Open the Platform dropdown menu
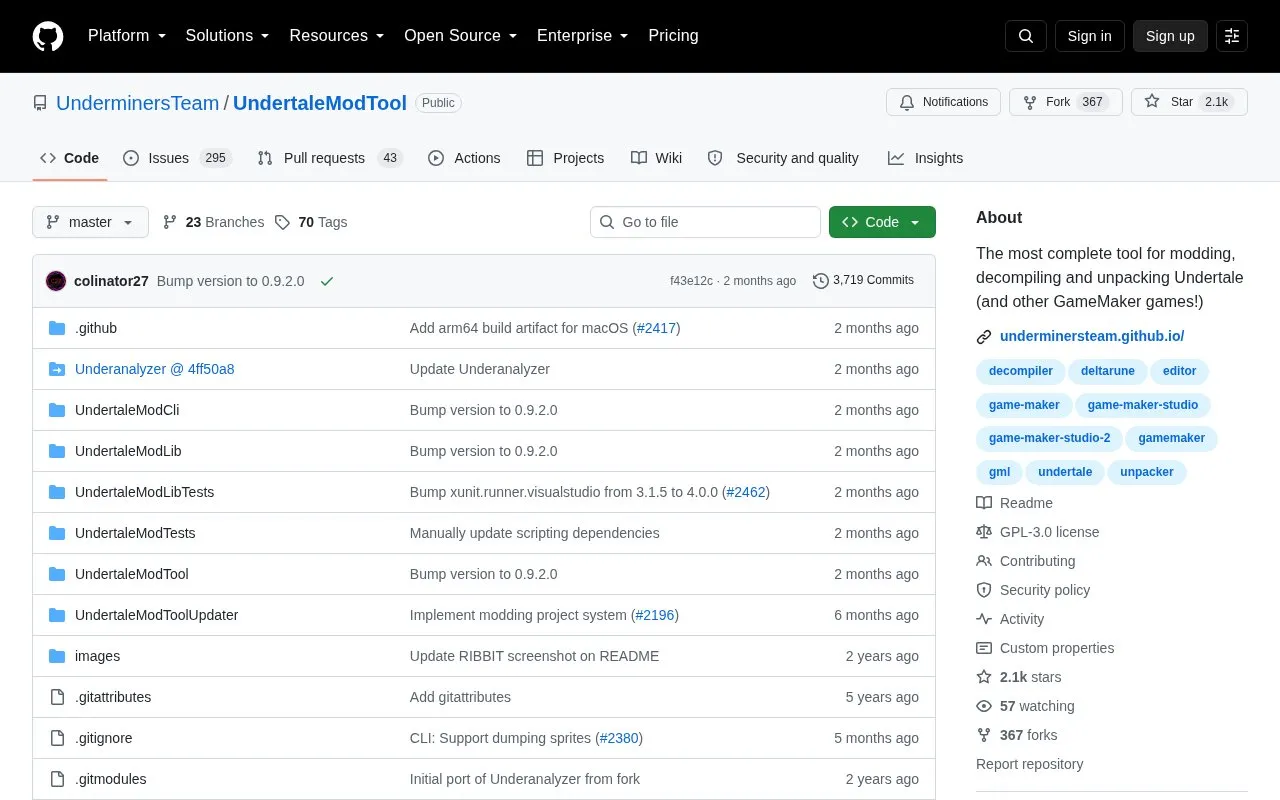The width and height of the screenshot is (1280, 800). 127,36
